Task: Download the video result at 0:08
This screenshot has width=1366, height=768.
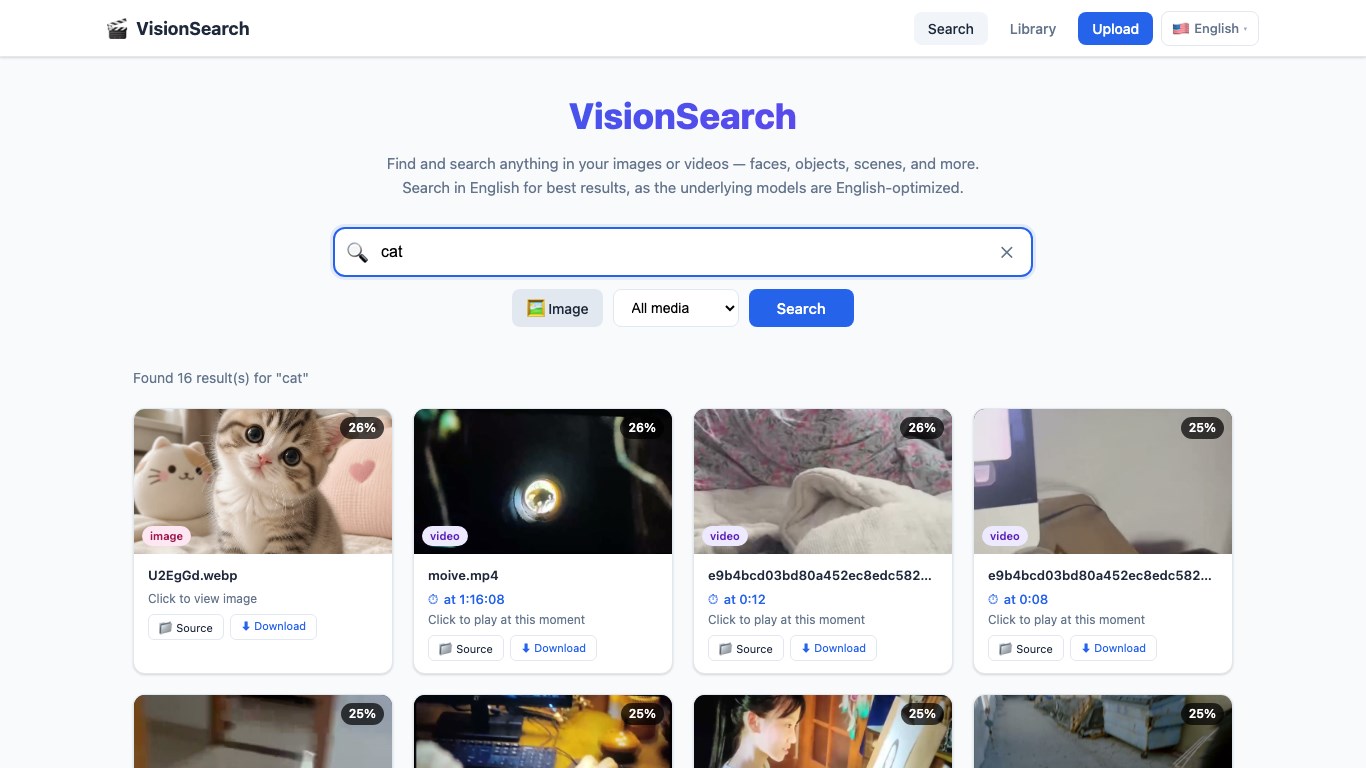Action: 1113,648
